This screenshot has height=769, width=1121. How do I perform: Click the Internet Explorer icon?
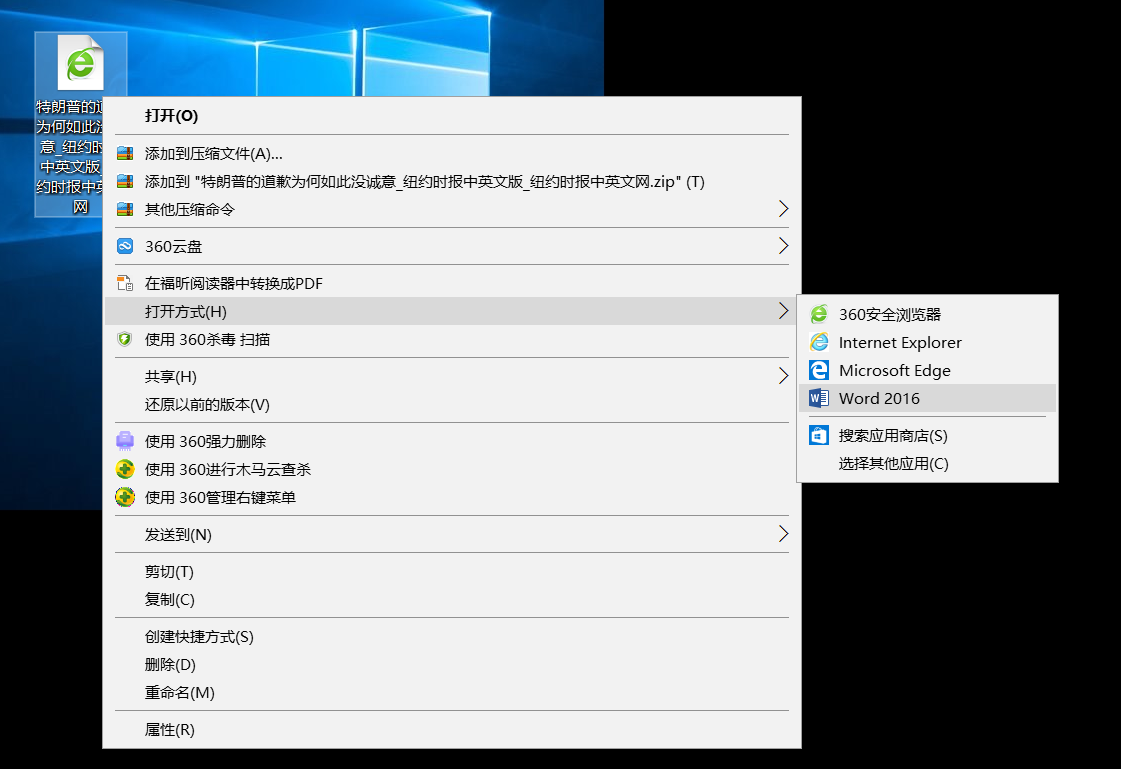tap(819, 342)
